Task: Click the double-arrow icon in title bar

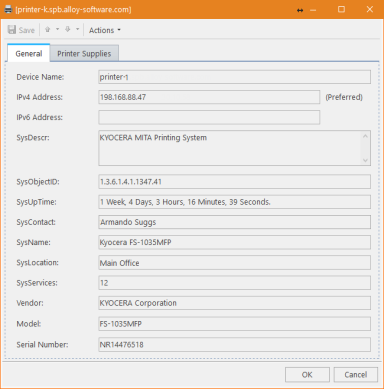Action: pyautogui.click(x=300, y=10)
